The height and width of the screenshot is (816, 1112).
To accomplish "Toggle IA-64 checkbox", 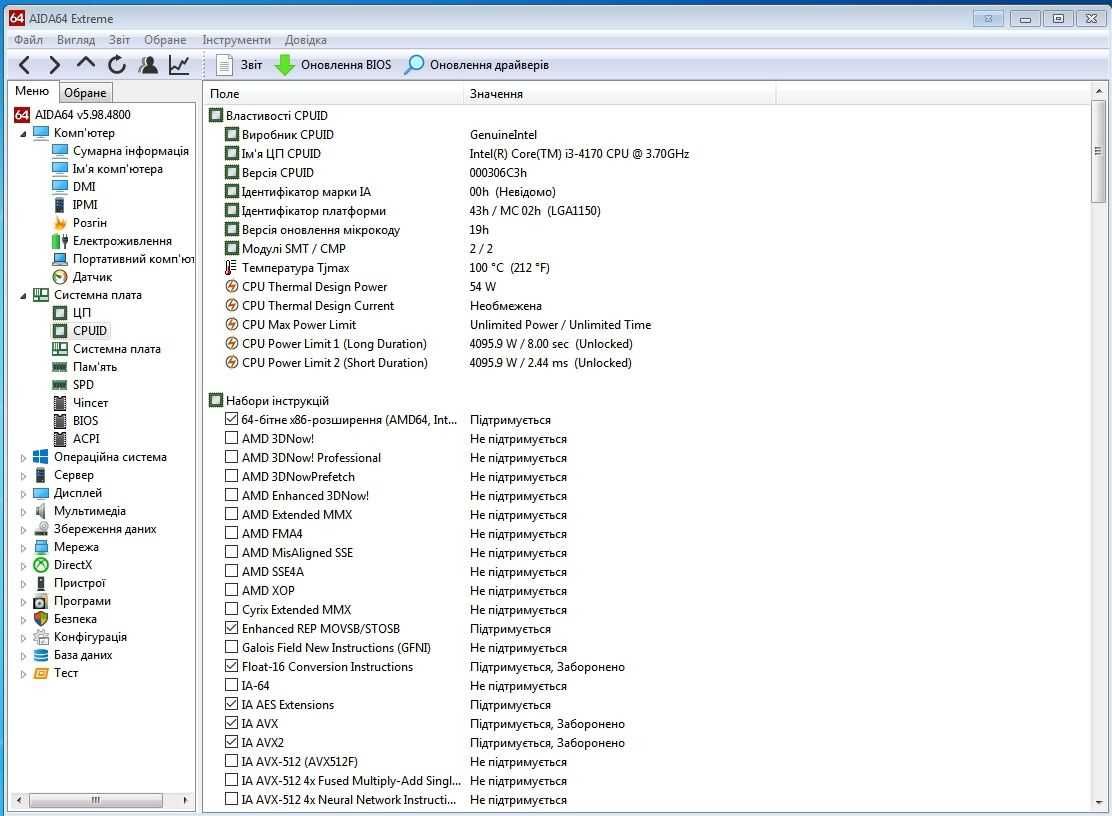I will 231,686.
